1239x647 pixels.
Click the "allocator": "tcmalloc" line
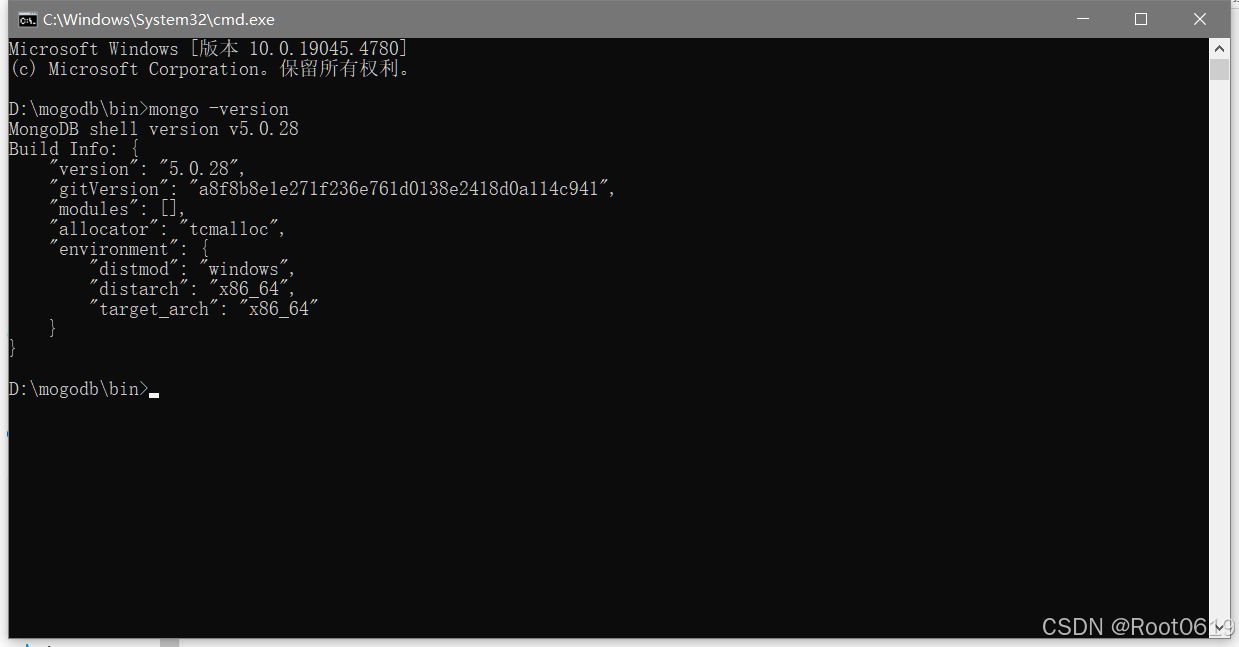pyautogui.click(x=167, y=229)
